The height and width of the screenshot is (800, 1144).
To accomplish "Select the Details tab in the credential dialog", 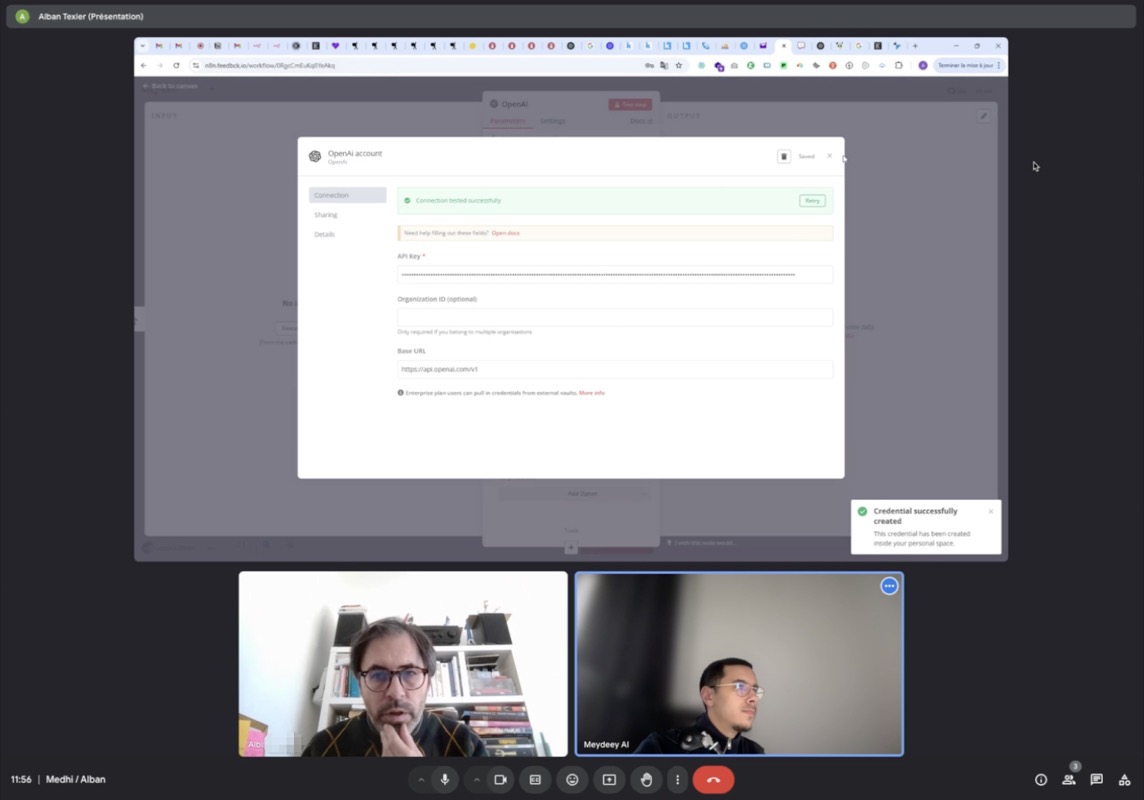I will [x=324, y=234].
